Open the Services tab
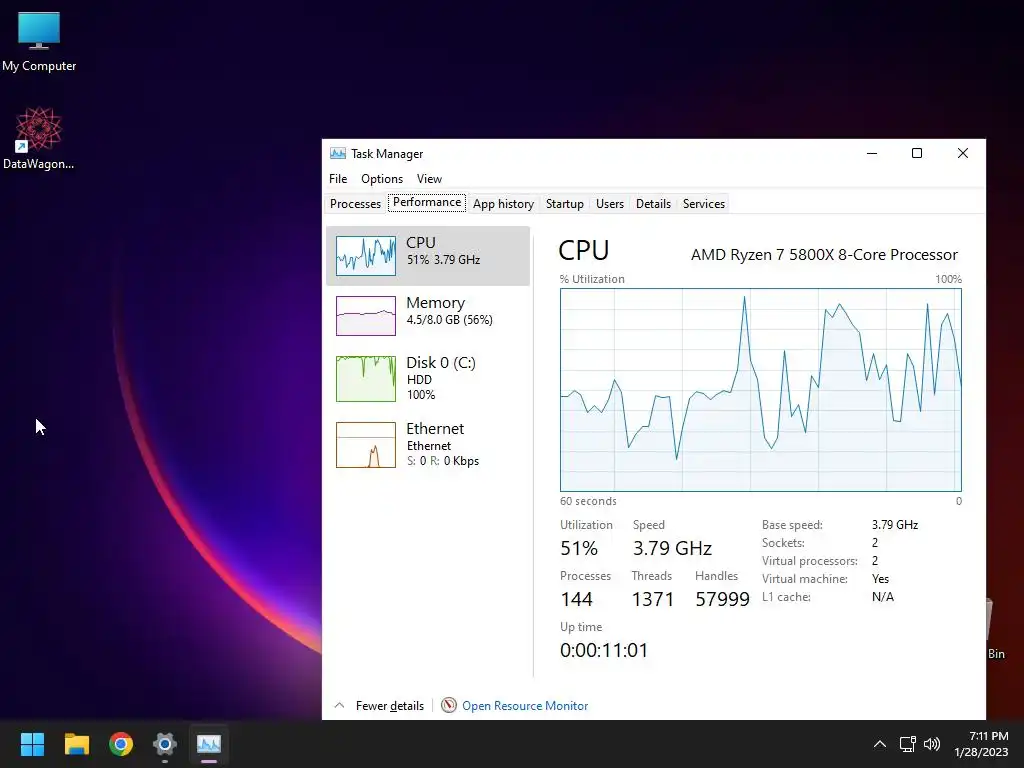This screenshot has width=1024, height=768. pyautogui.click(x=704, y=204)
